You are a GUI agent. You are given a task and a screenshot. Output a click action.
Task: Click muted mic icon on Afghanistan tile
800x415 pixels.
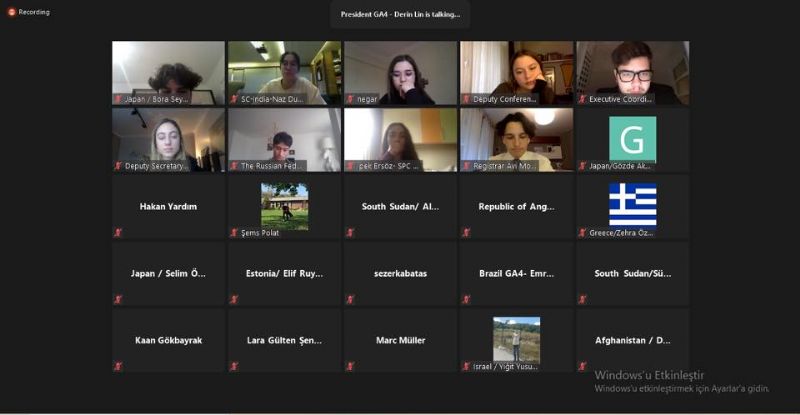pos(582,366)
